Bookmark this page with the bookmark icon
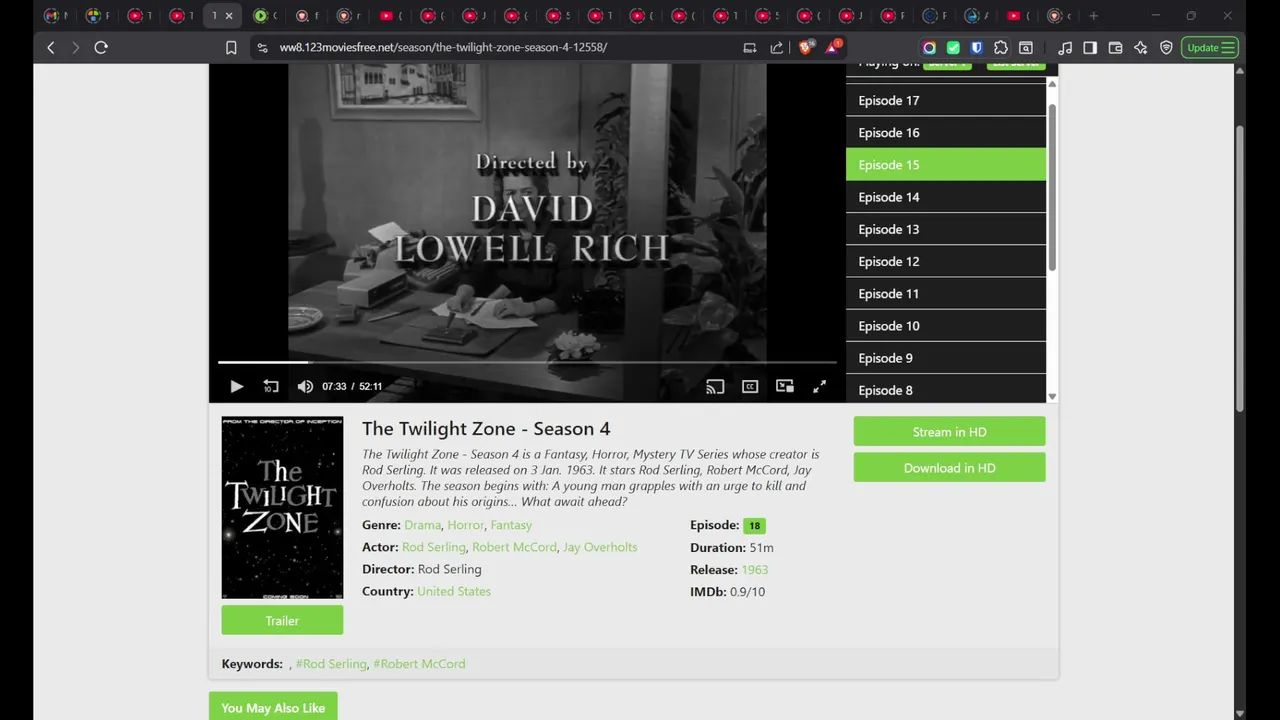Screen dimensions: 1280x720 click(x=231, y=47)
